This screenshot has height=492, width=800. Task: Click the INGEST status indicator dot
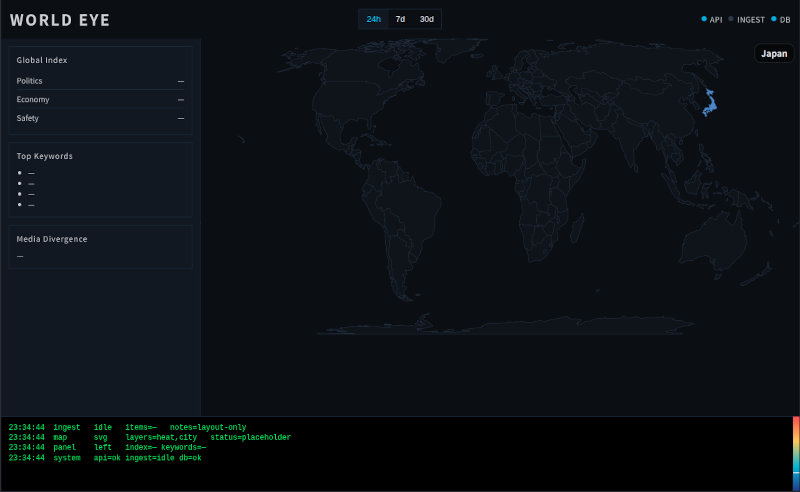coord(731,19)
